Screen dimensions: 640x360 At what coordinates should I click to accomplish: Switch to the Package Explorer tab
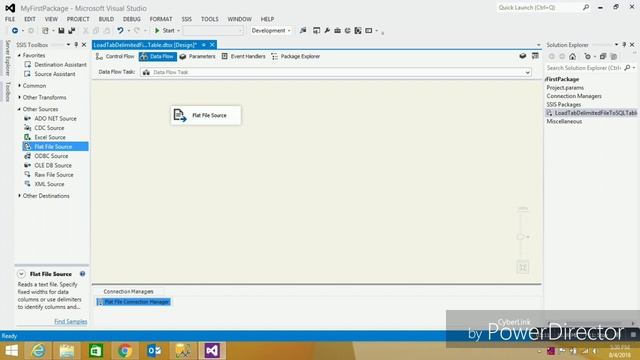pos(296,56)
